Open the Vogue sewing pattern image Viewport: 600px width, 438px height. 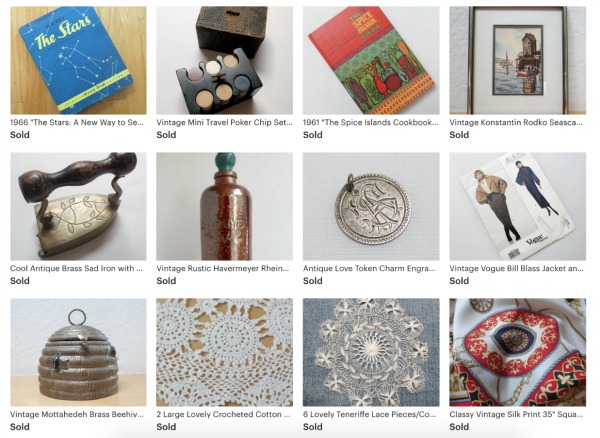pos(517,206)
